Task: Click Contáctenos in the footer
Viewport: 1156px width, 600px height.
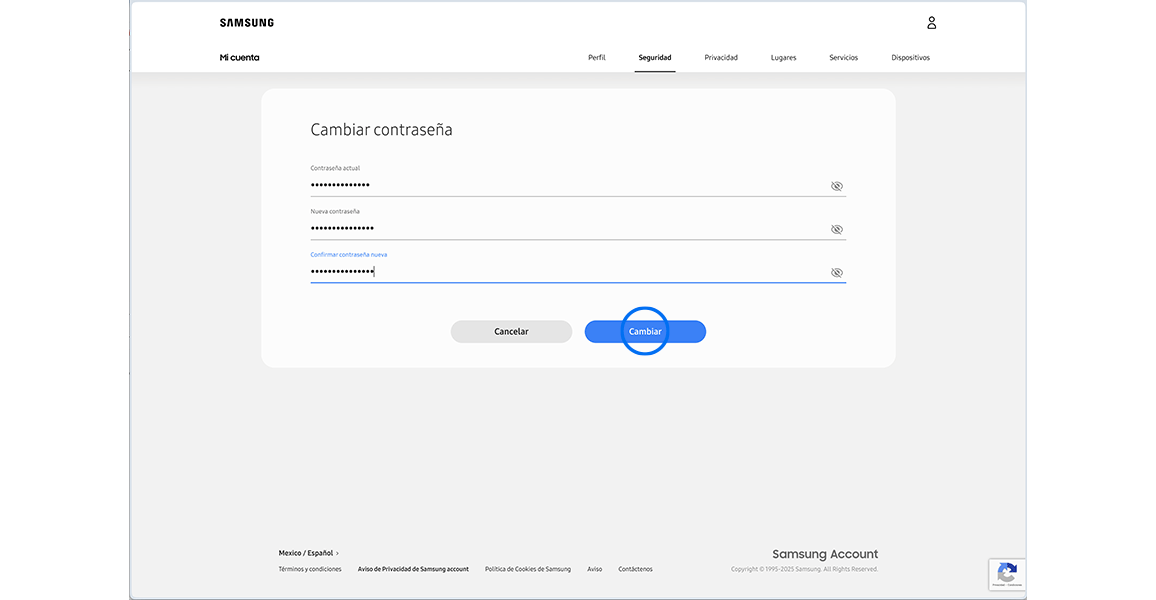Action: [635, 568]
